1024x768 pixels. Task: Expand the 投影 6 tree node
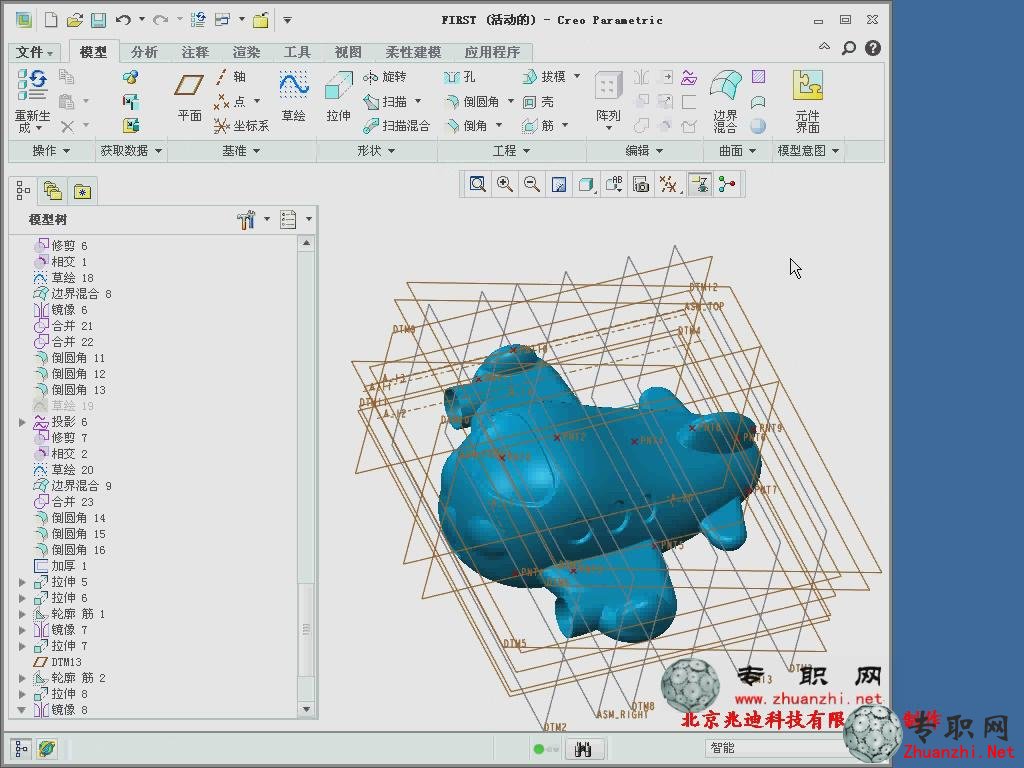(x=22, y=423)
